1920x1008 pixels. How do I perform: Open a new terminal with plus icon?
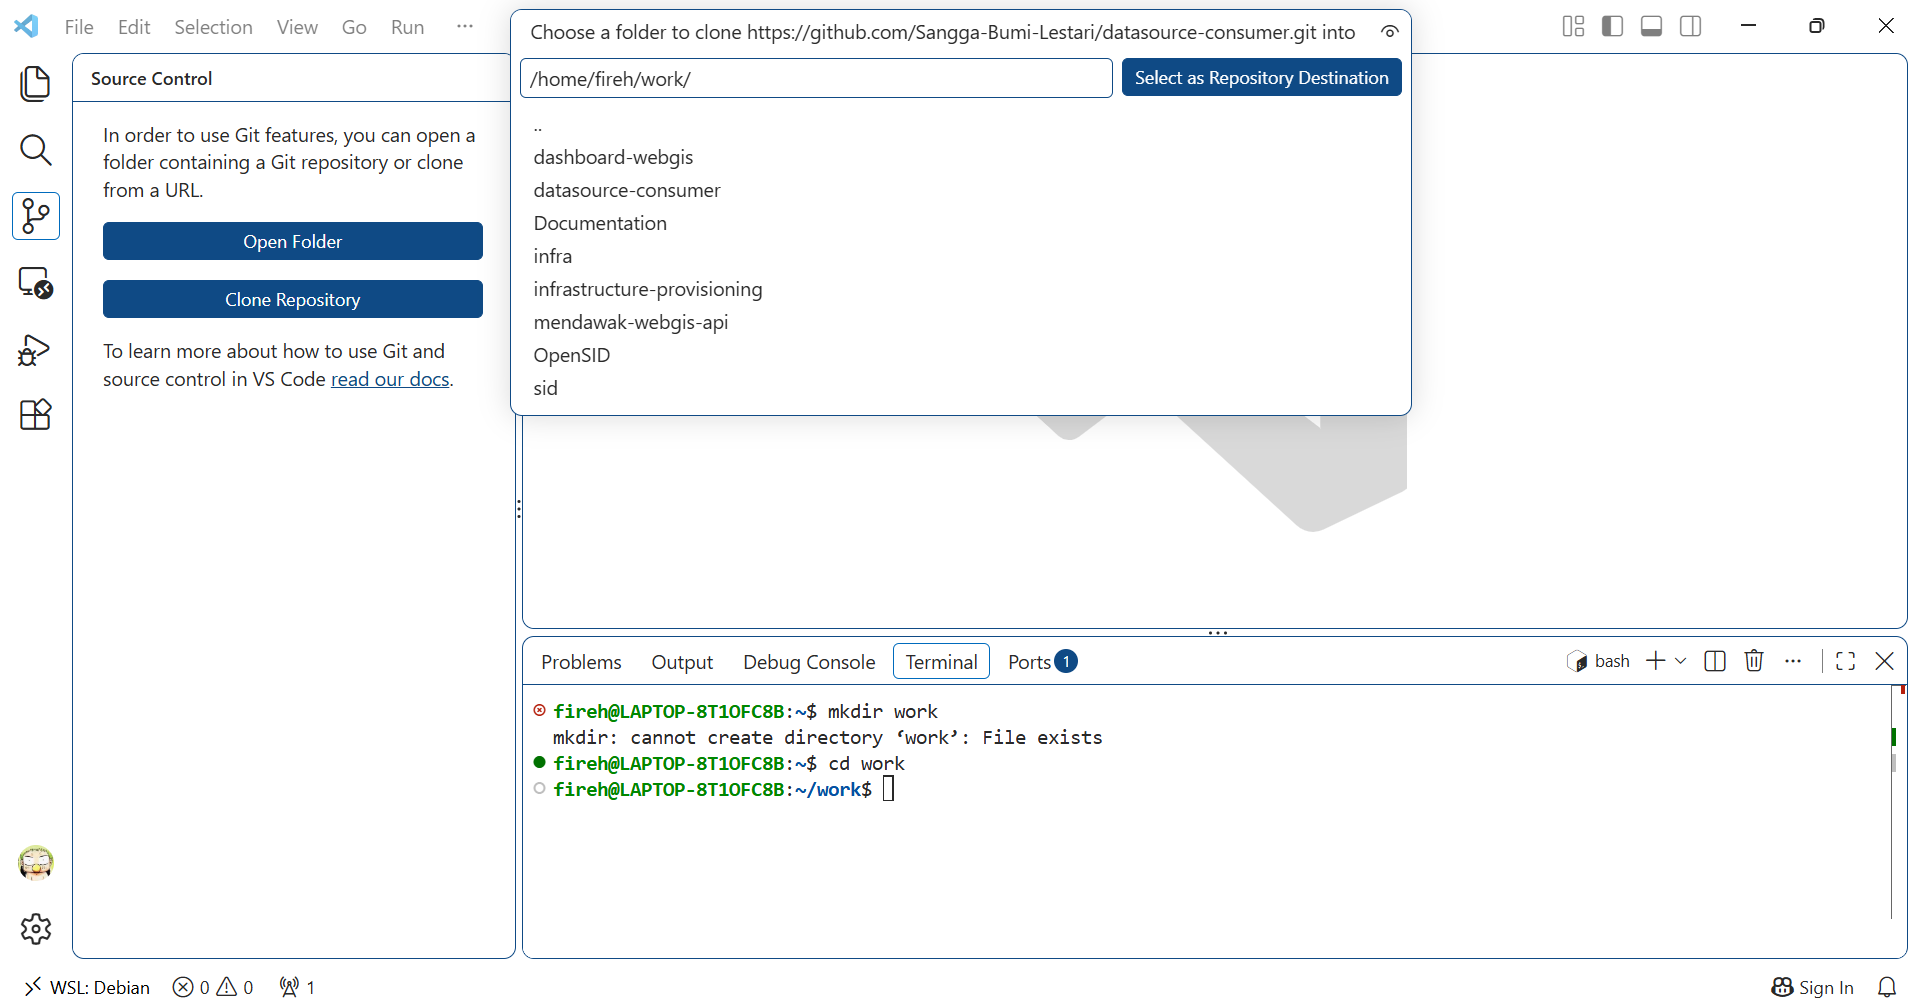pos(1656,661)
